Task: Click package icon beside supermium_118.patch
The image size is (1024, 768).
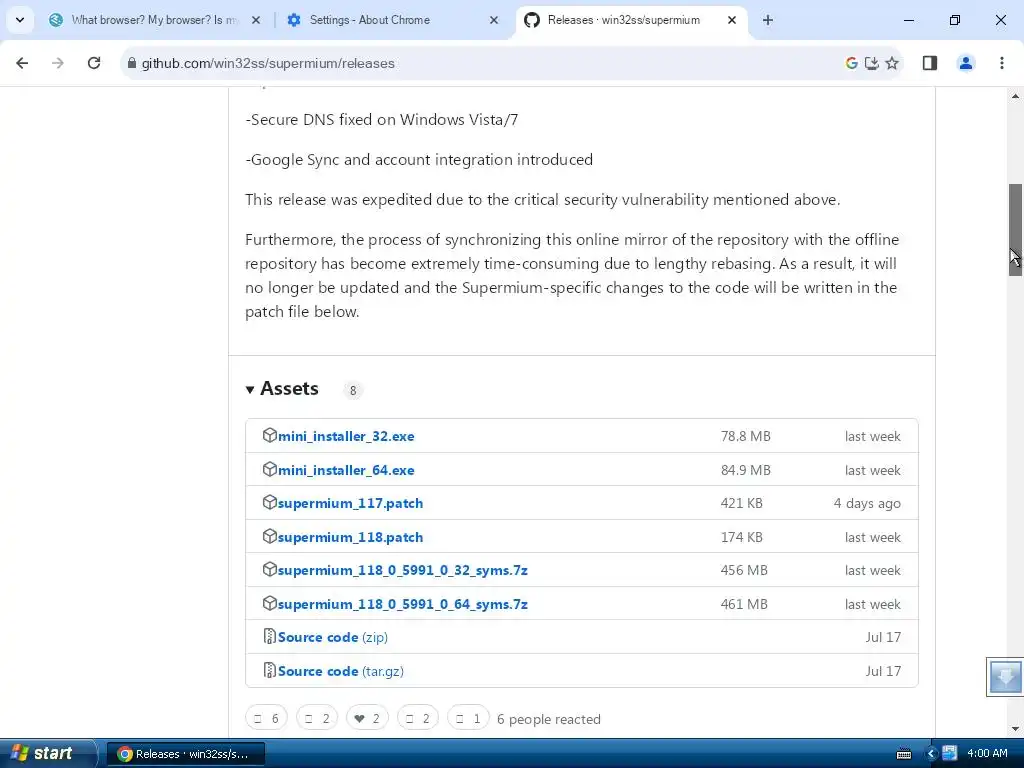Action: coord(269,537)
